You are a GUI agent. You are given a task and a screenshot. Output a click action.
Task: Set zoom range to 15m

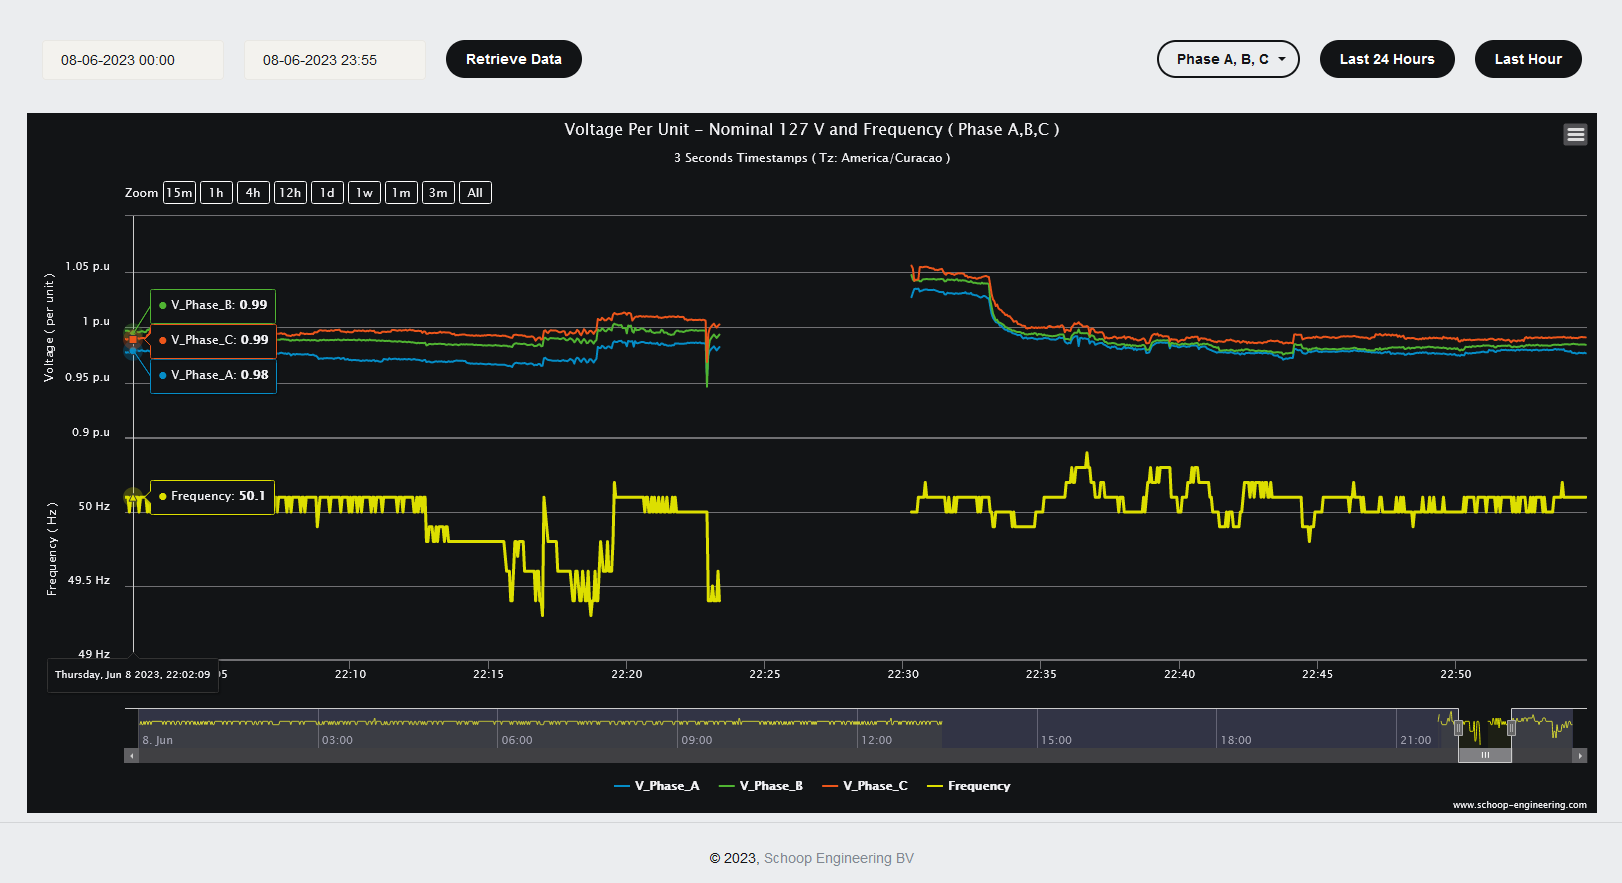pos(179,193)
